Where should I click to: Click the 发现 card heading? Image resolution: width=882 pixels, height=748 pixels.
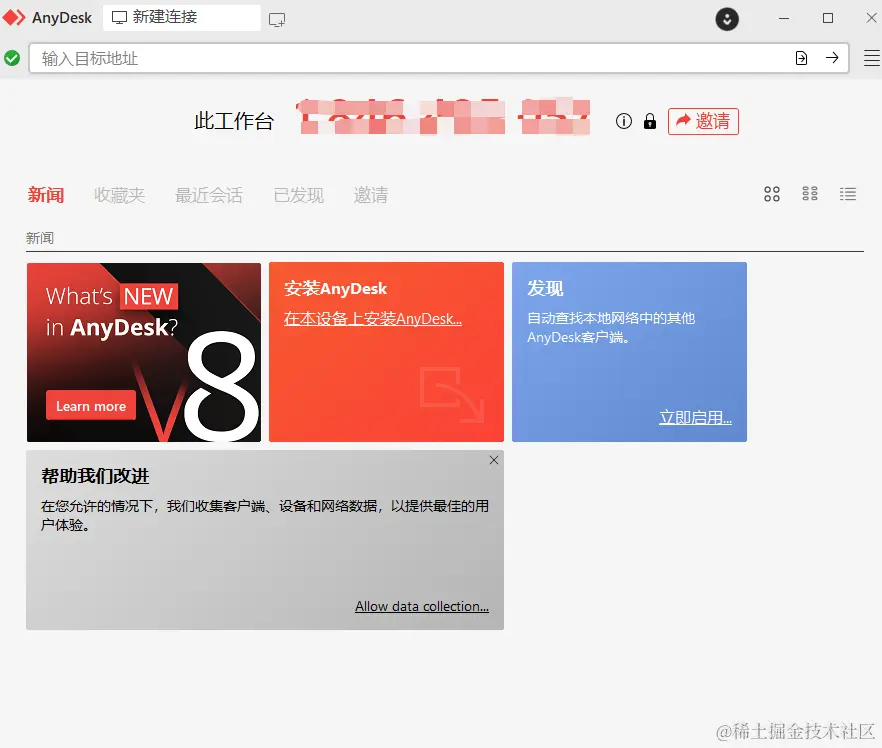click(x=544, y=289)
